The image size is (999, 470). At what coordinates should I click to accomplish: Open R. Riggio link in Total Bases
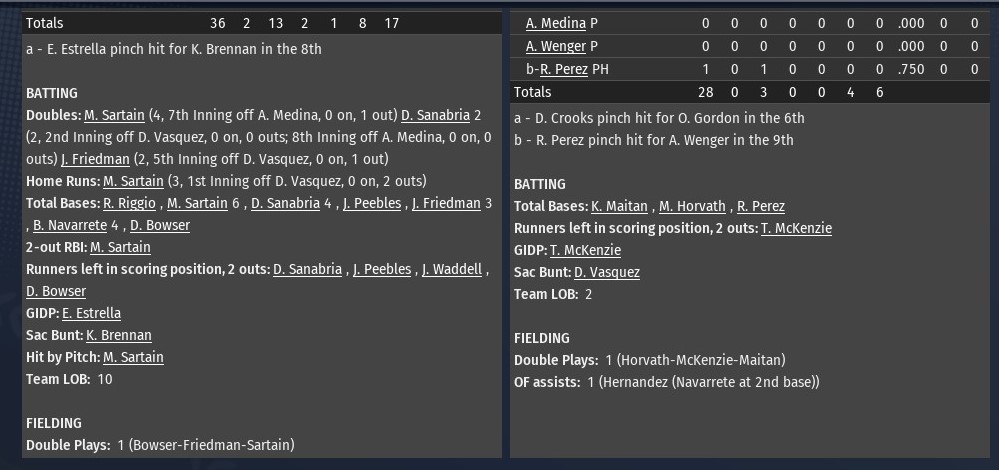(x=128, y=204)
